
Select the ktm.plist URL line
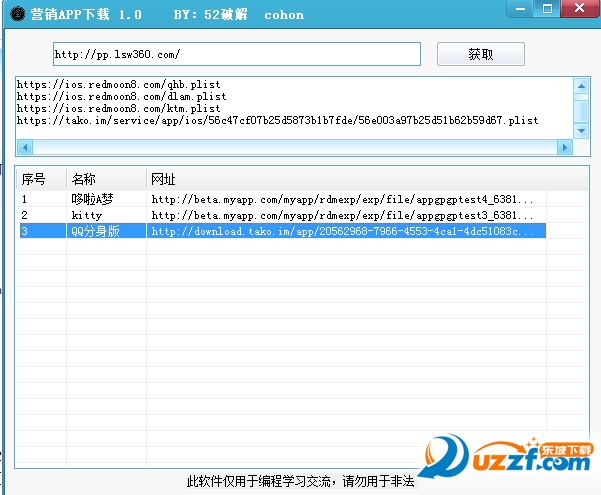pos(118,108)
